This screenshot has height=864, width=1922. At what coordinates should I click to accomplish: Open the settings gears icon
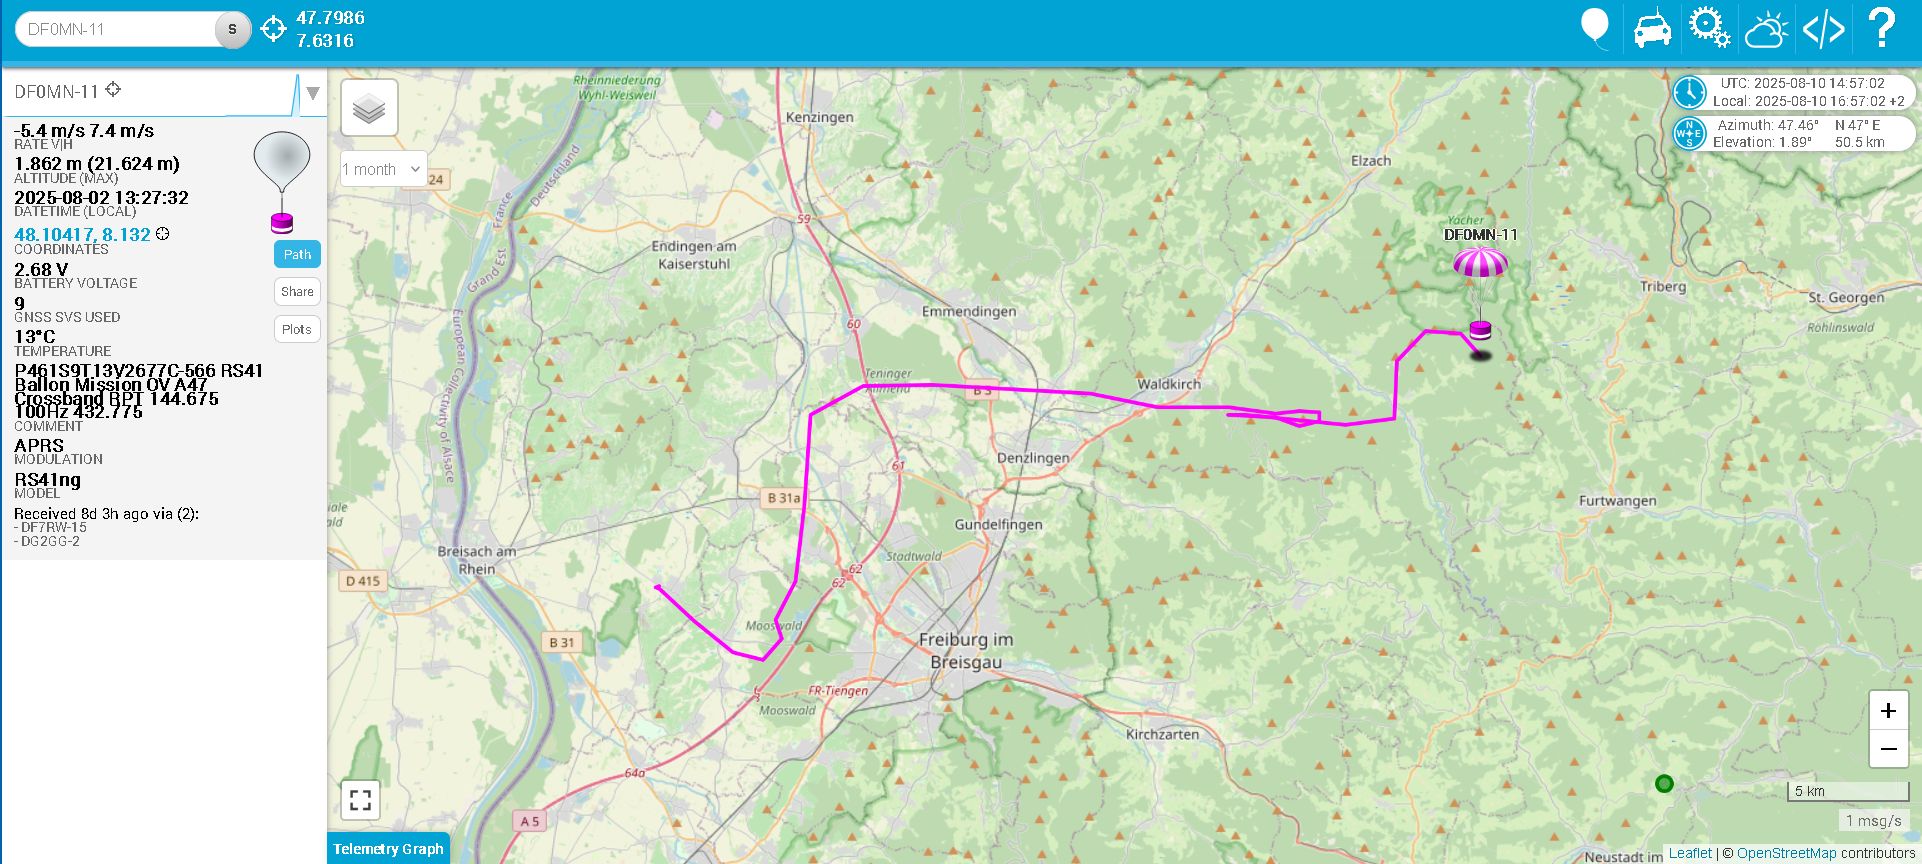pos(1709,27)
